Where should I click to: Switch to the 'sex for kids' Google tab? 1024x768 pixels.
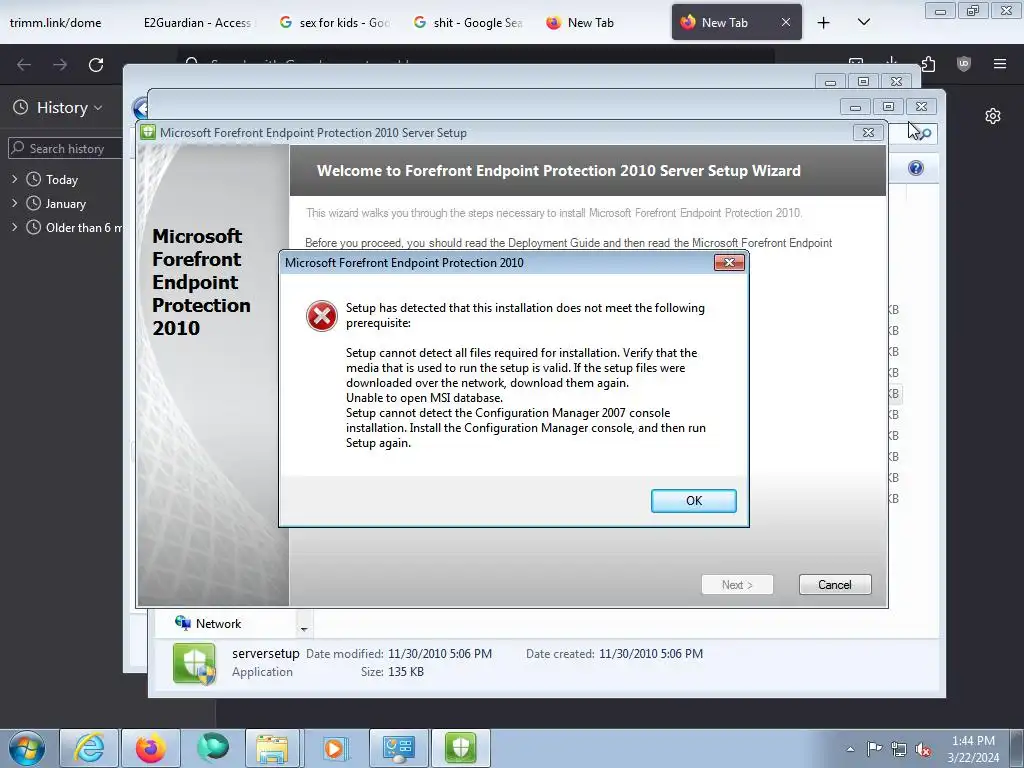coord(334,23)
